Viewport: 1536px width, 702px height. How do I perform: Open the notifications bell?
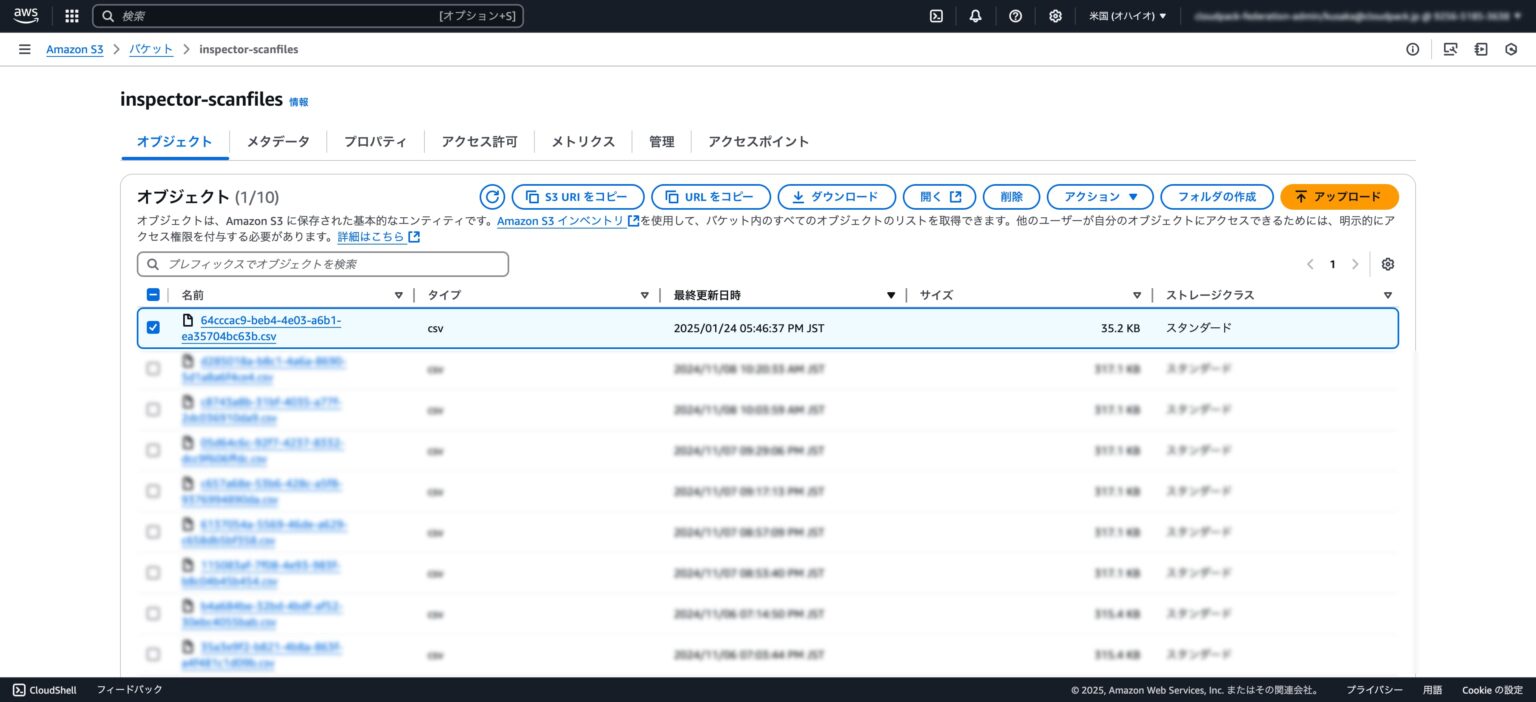click(x=975, y=15)
